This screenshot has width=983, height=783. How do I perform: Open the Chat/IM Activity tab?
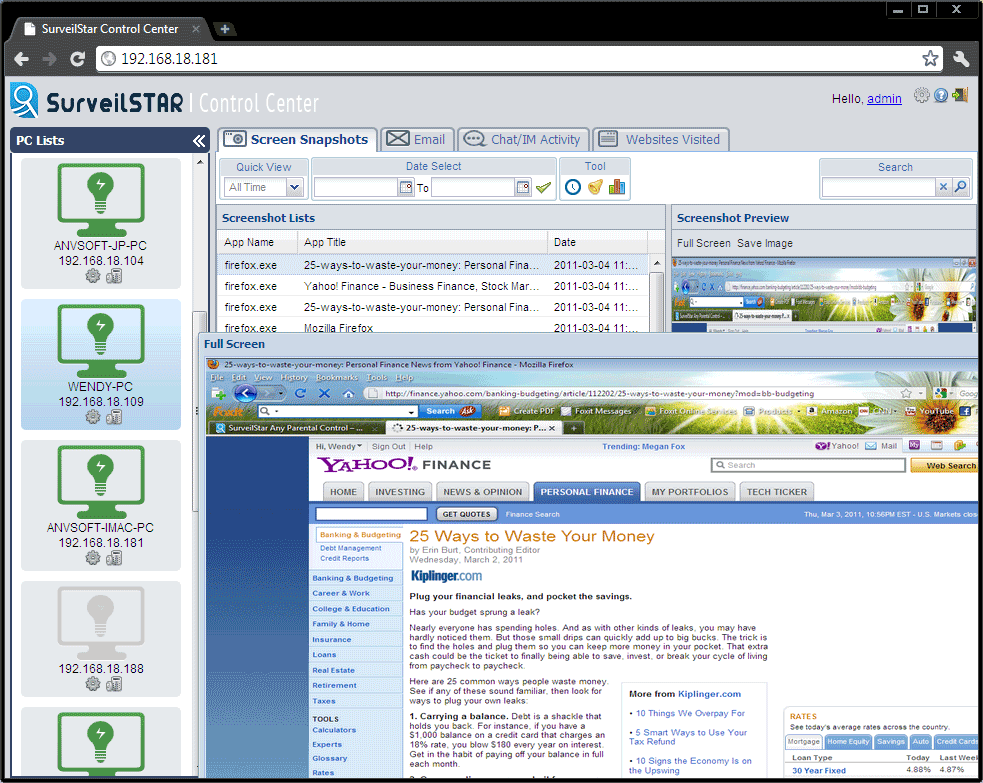point(523,139)
